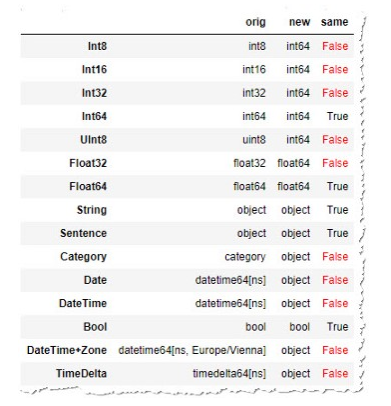Click the 'uint8' orig cell

point(254,139)
